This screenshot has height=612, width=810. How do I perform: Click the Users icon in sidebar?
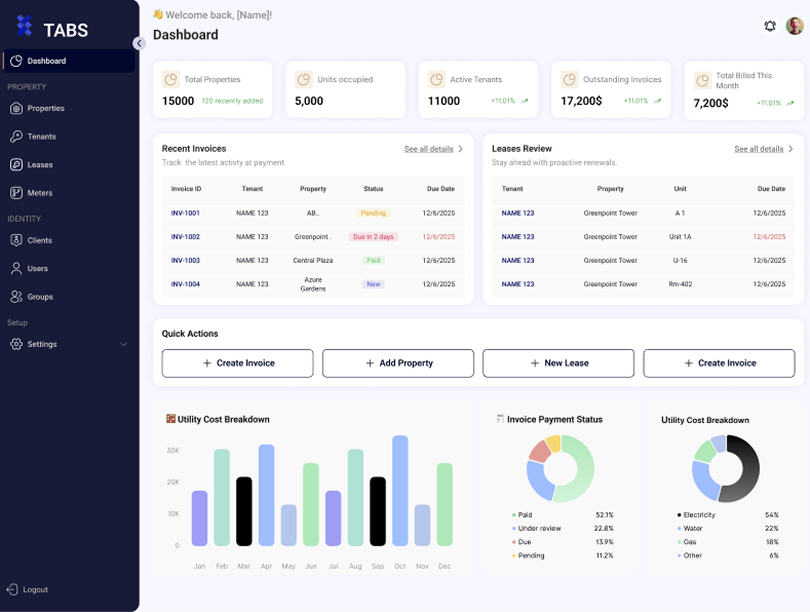17,268
